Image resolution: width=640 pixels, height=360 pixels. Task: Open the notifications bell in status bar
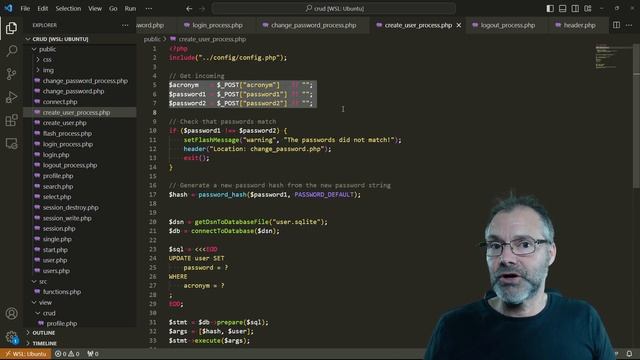(629, 353)
